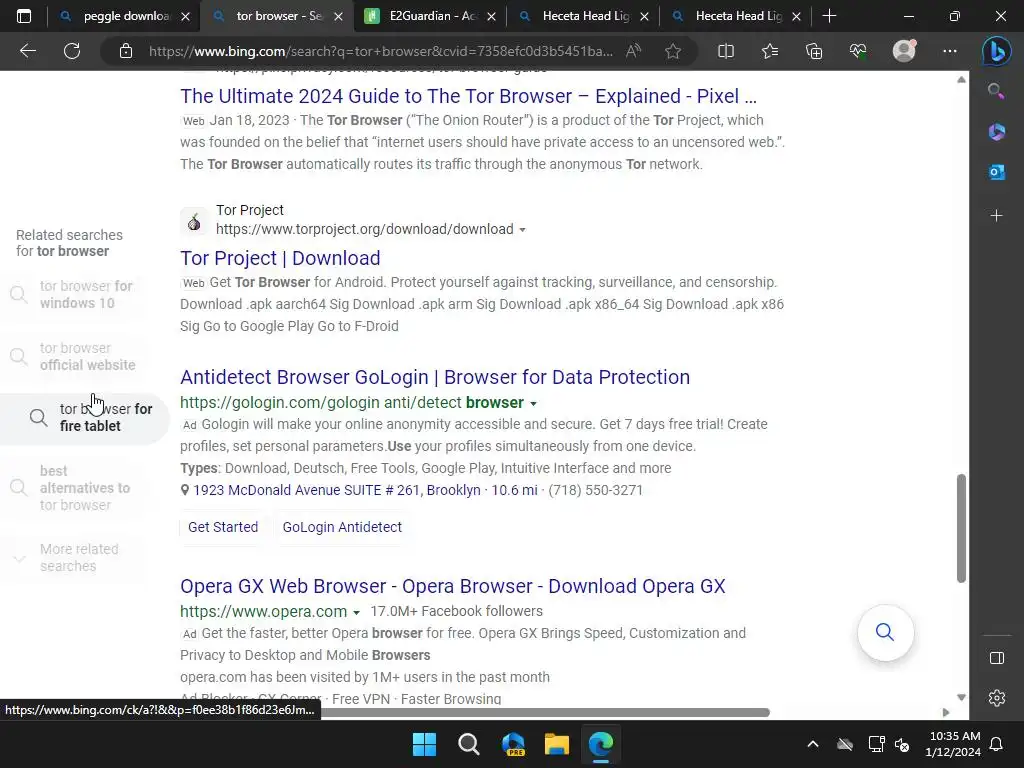Click the address bar URL field
Screen dimensions: 1024x768
(380, 51)
